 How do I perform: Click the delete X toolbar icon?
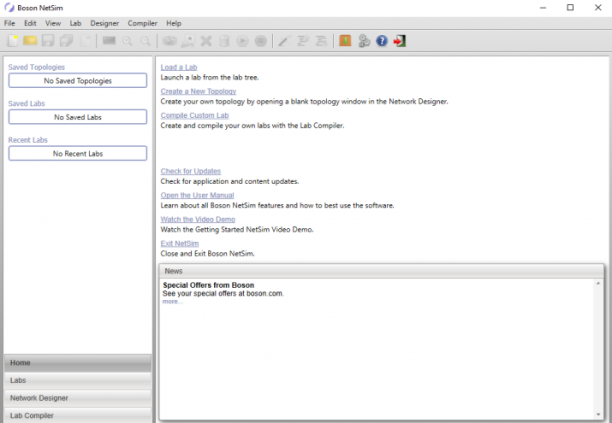tap(206, 41)
